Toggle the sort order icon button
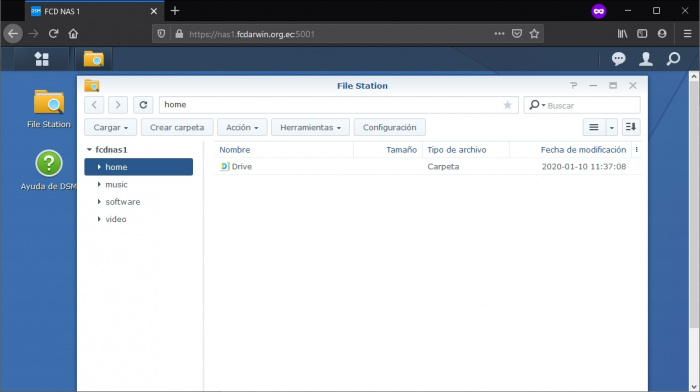 pyautogui.click(x=631, y=127)
